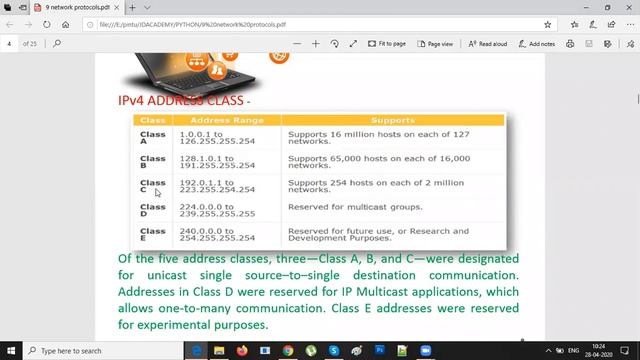Click 'Reserved for multicast groups.' cell

click(x=355, y=207)
